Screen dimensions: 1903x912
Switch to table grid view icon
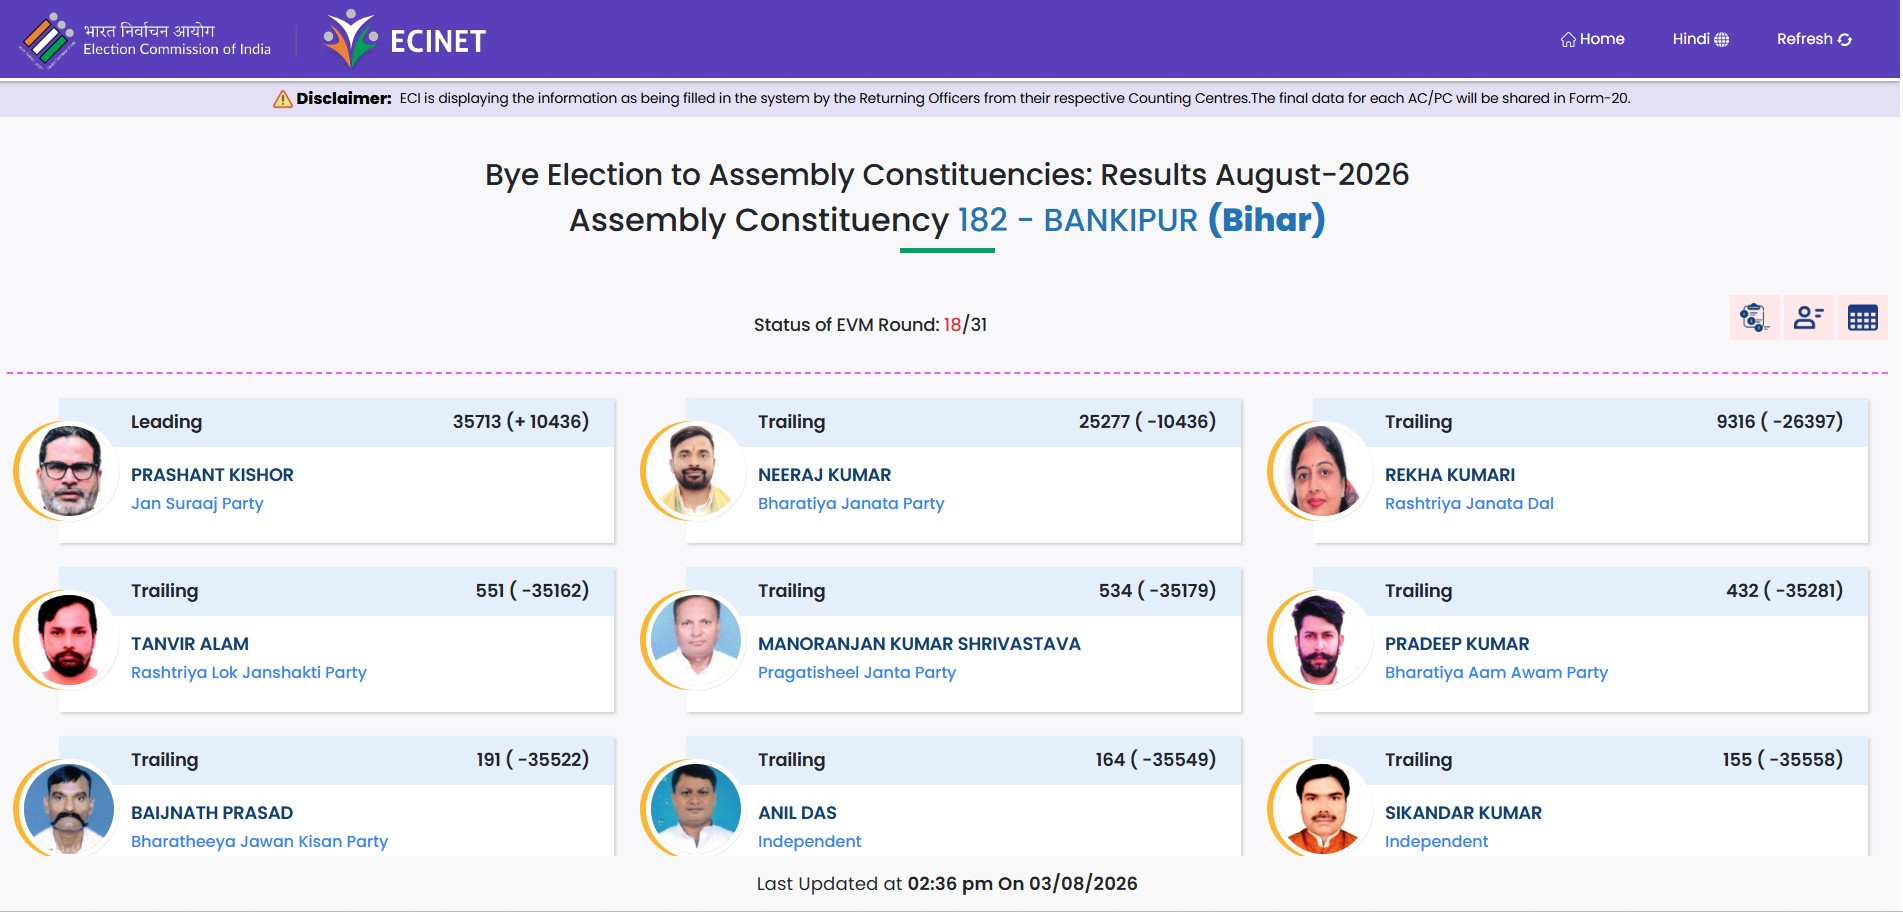[x=1862, y=318]
